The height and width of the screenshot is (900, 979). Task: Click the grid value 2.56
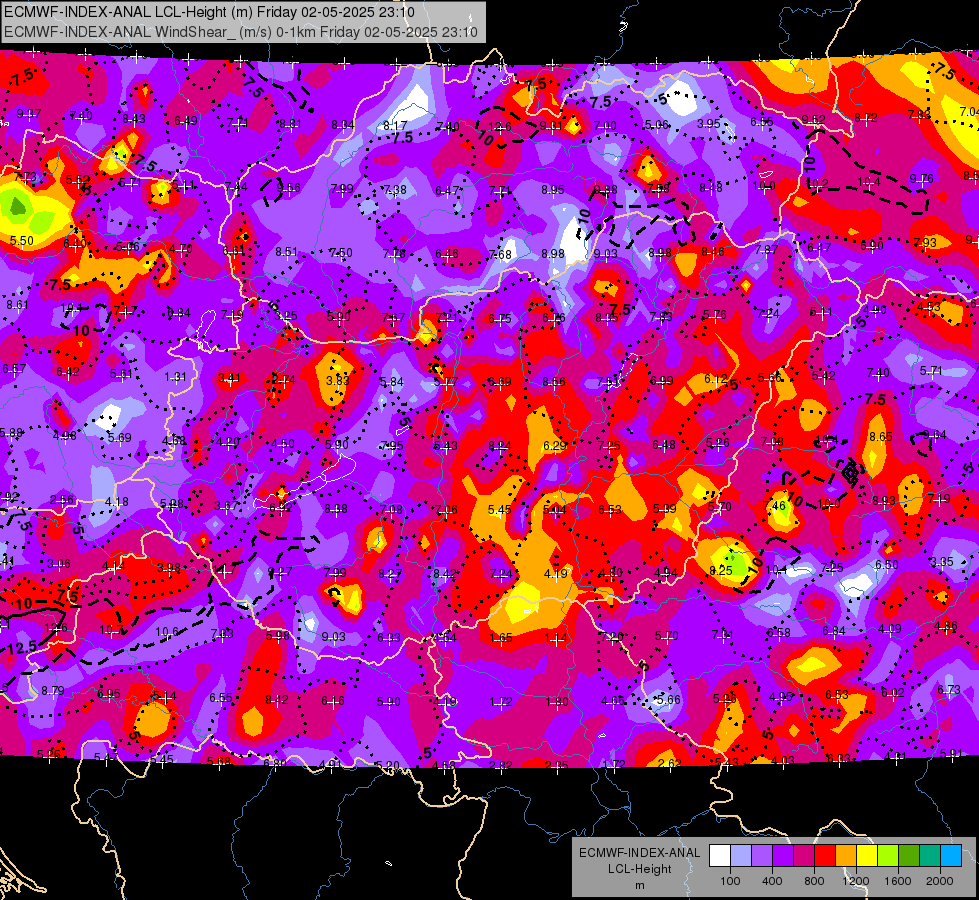(x=62, y=500)
